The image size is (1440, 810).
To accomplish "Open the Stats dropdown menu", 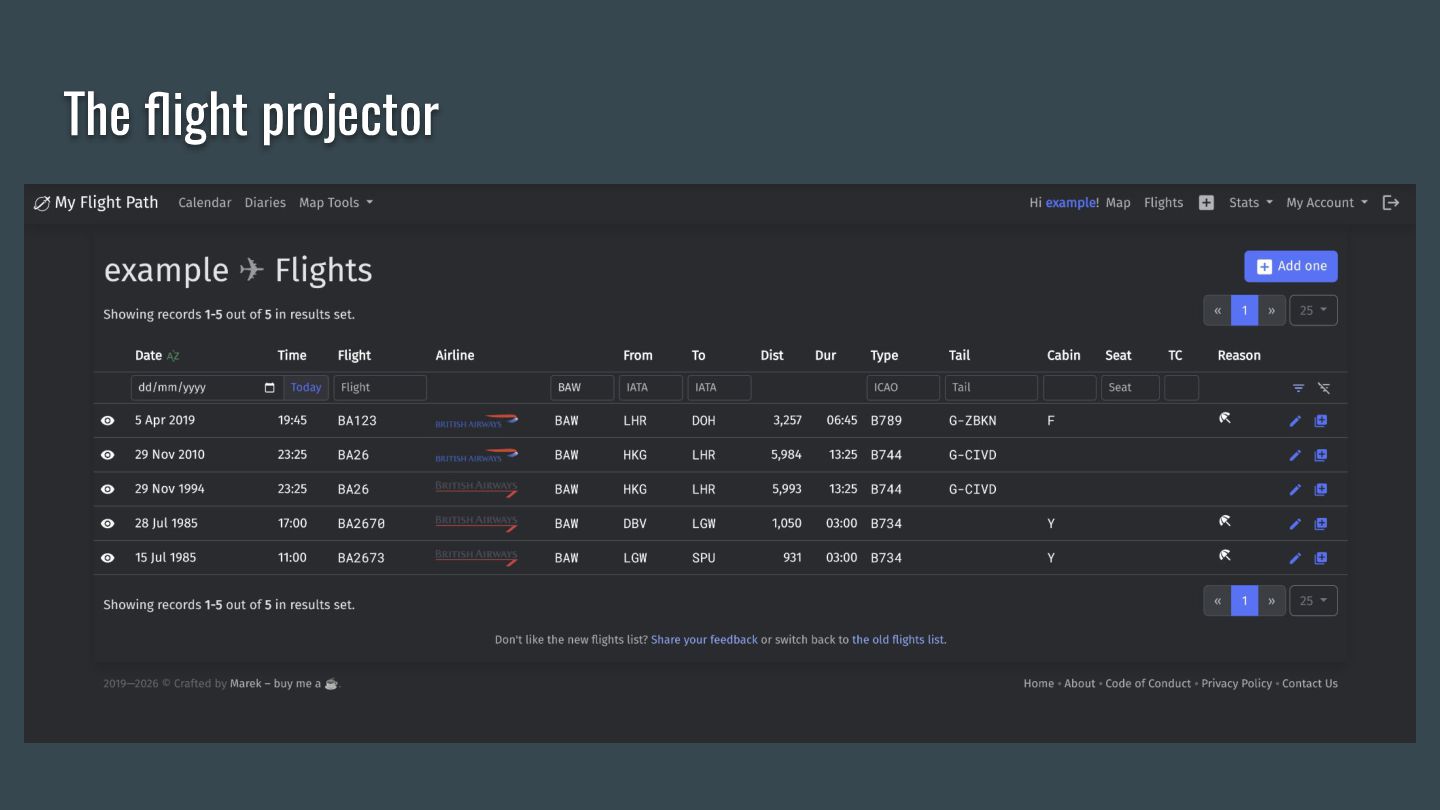I will pos(1251,202).
